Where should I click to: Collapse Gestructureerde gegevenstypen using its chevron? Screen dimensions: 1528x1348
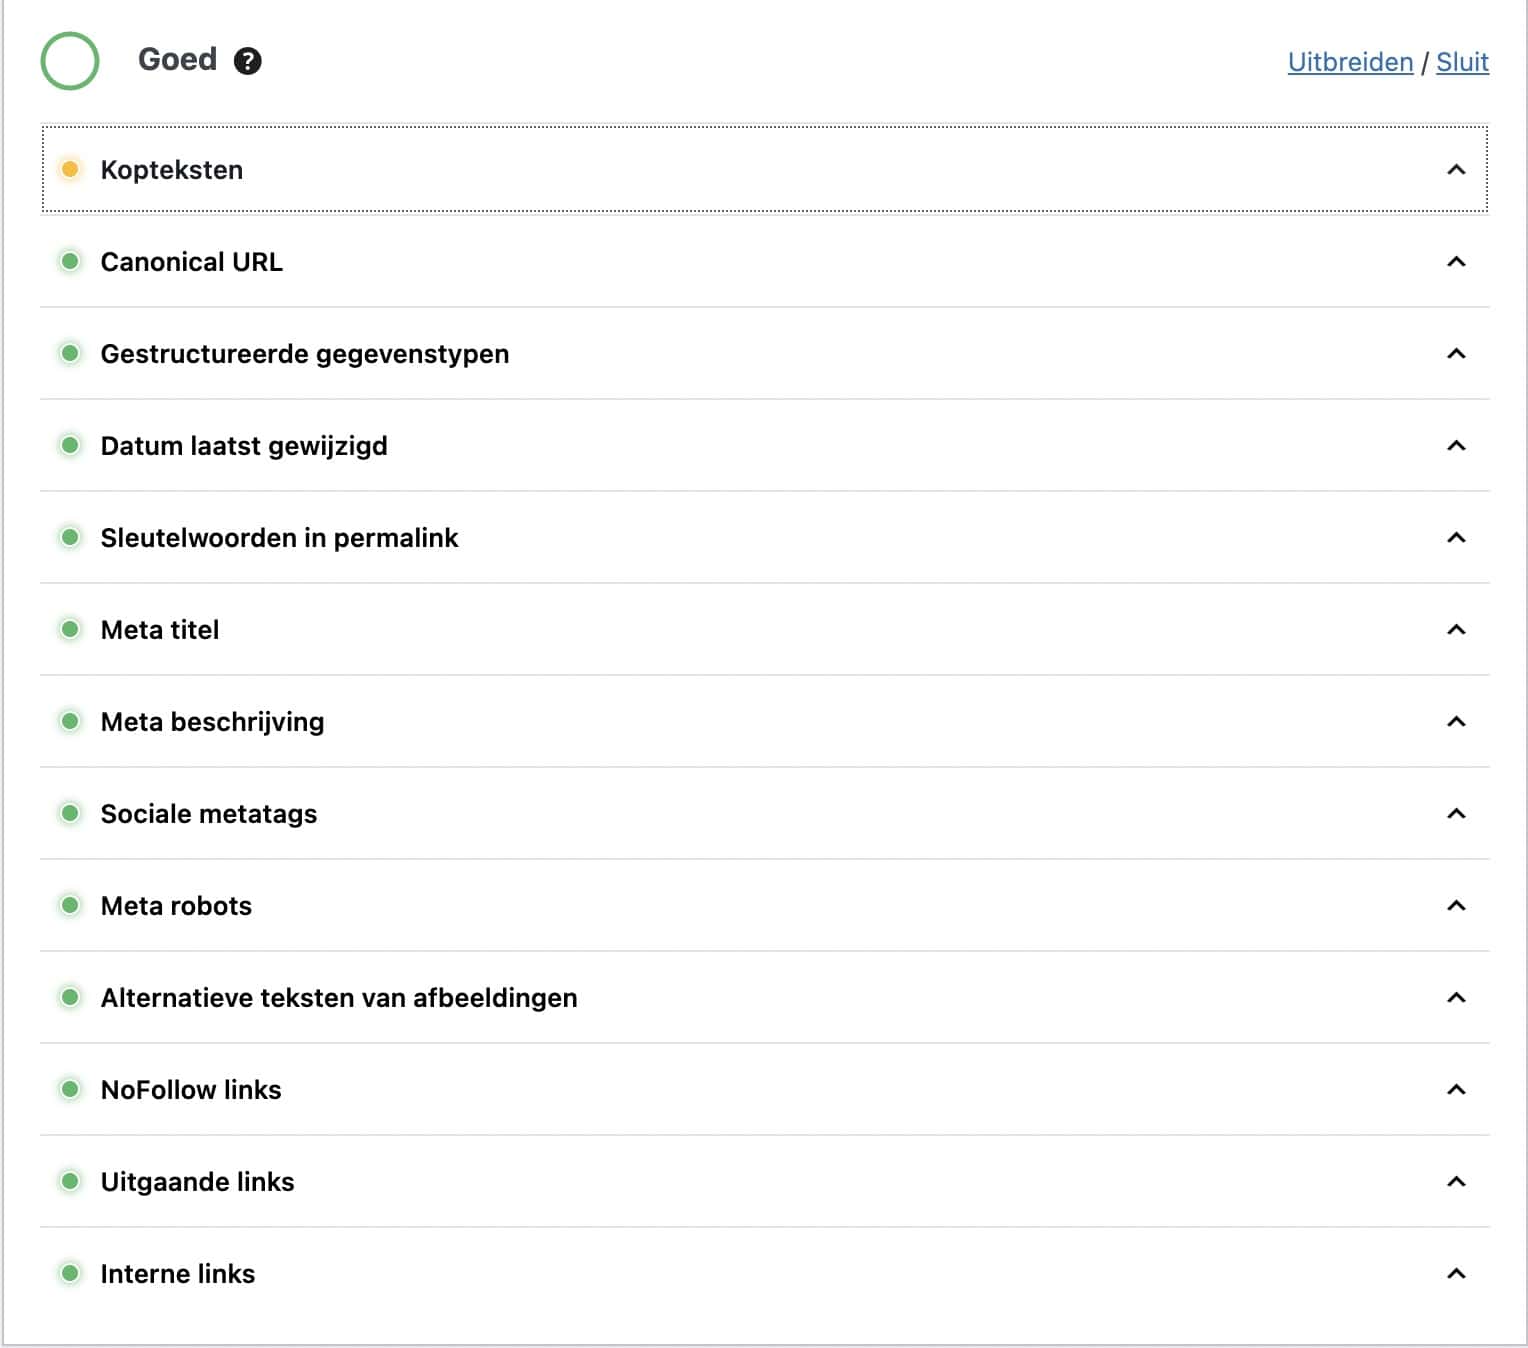[x=1456, y=354]
